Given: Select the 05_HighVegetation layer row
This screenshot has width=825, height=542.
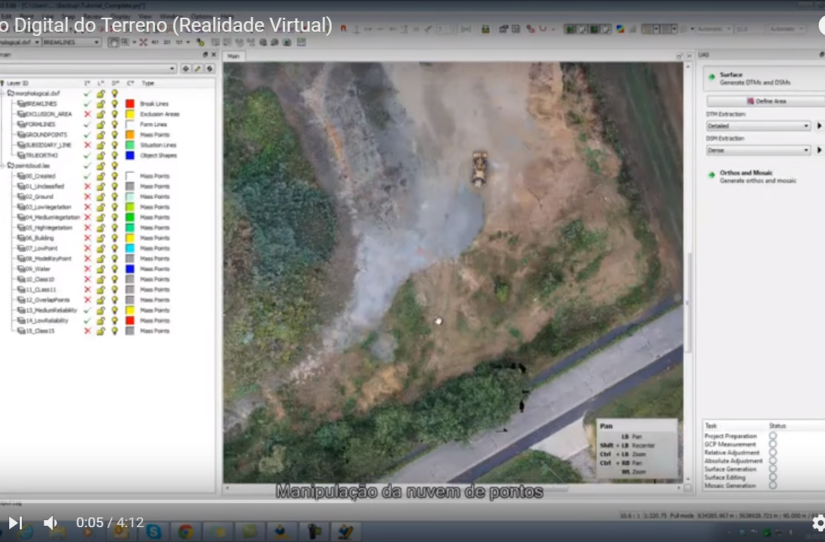Looking at the screenshot, I should [x=92, y=228].
